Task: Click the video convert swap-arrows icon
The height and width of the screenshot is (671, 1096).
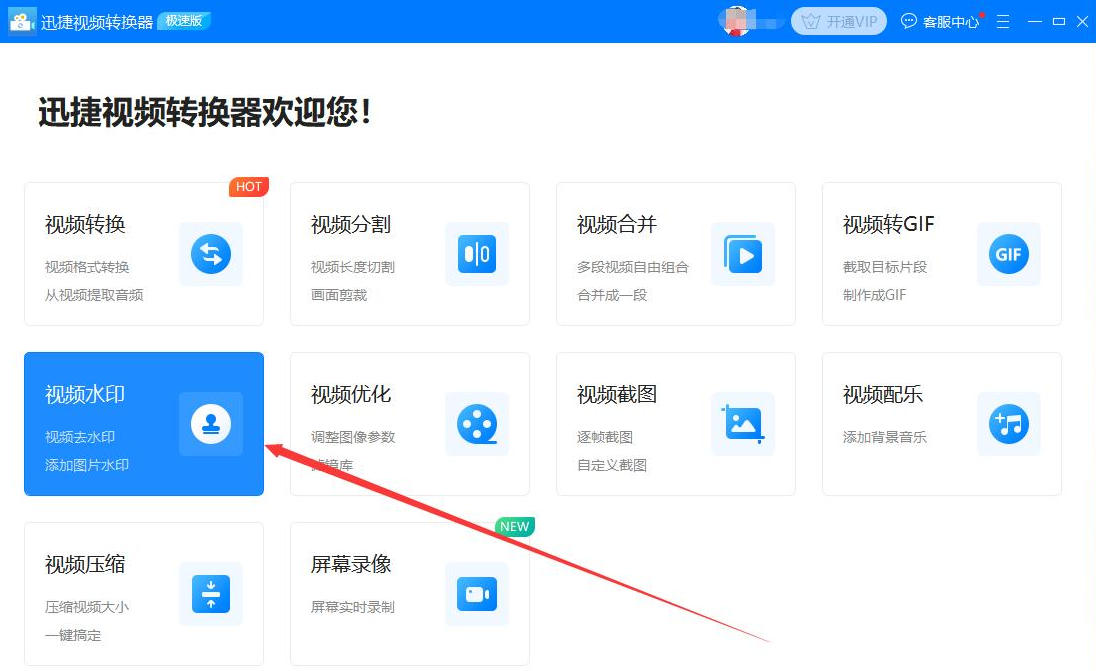Action: click(211, 254)
